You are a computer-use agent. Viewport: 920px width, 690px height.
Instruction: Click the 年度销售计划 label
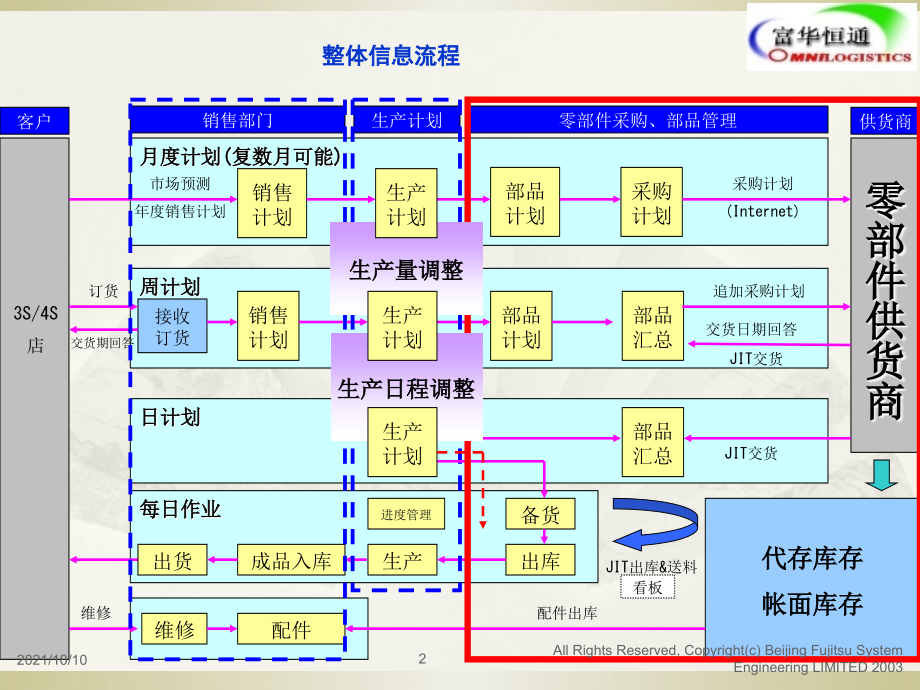pos(180,211)
